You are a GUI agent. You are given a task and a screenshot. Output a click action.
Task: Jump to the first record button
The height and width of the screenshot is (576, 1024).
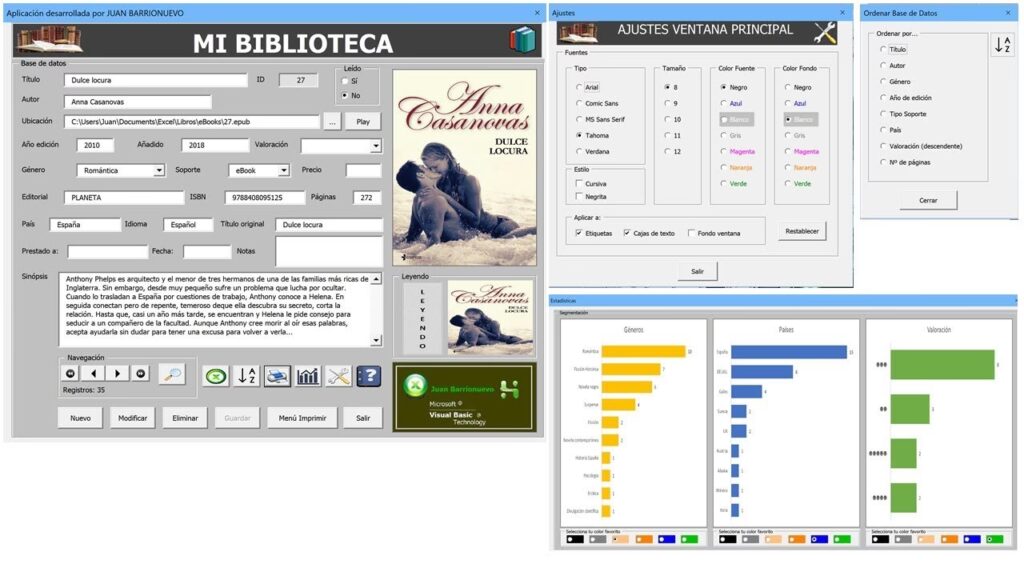70,374
